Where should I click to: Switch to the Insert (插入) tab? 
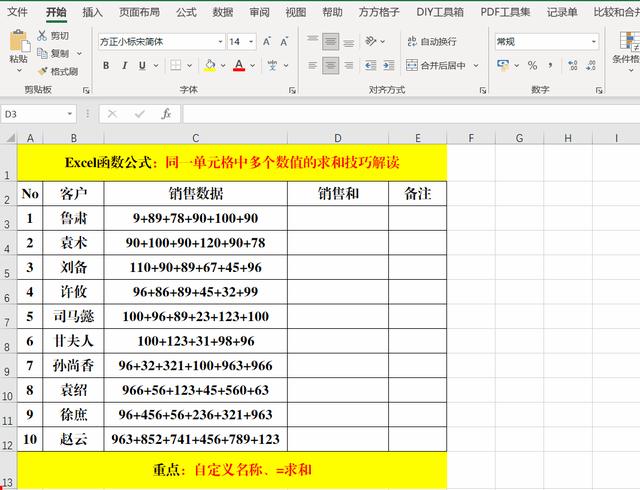click(x=92, y=12)
